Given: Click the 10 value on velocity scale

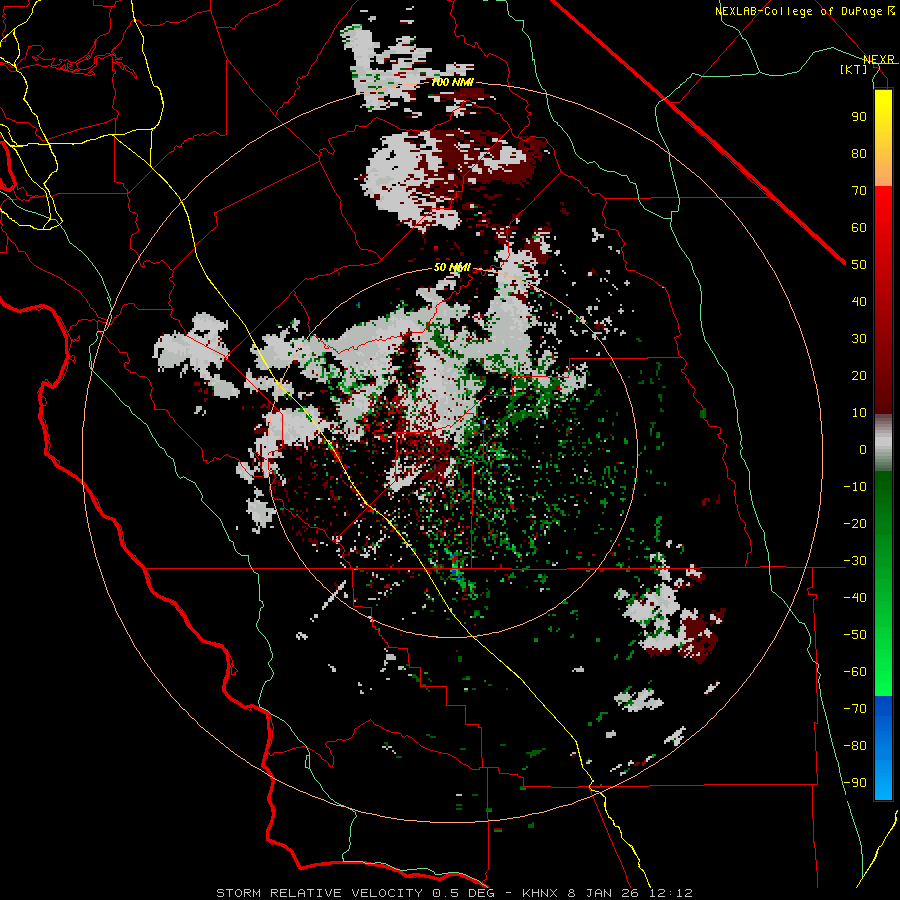Looking at the screenshot, I should [x=859, y=413].
